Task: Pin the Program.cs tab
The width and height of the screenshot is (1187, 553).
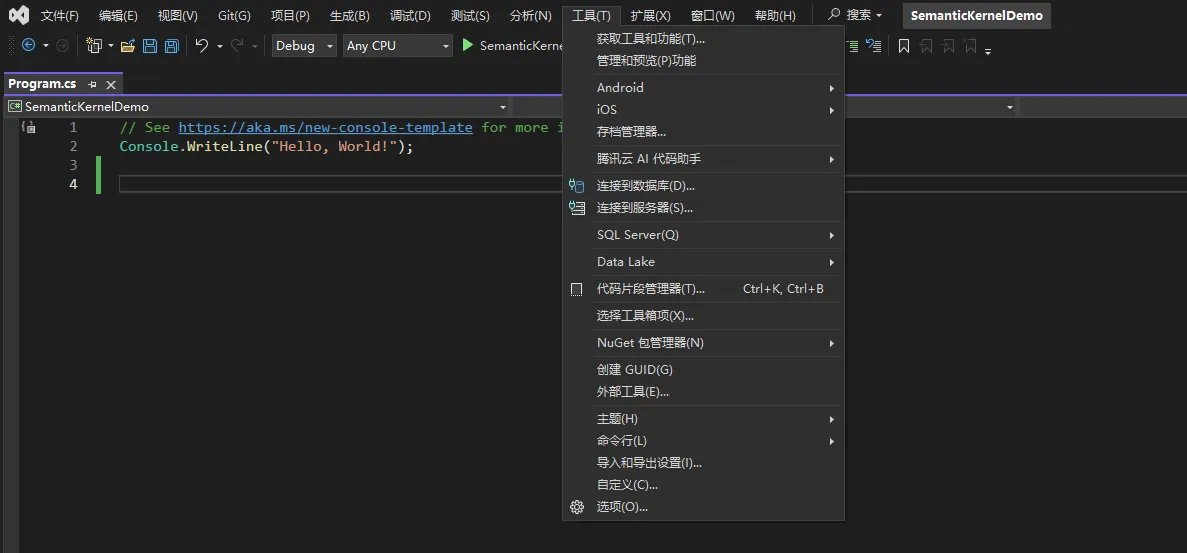Action: (x=92, y=84)
